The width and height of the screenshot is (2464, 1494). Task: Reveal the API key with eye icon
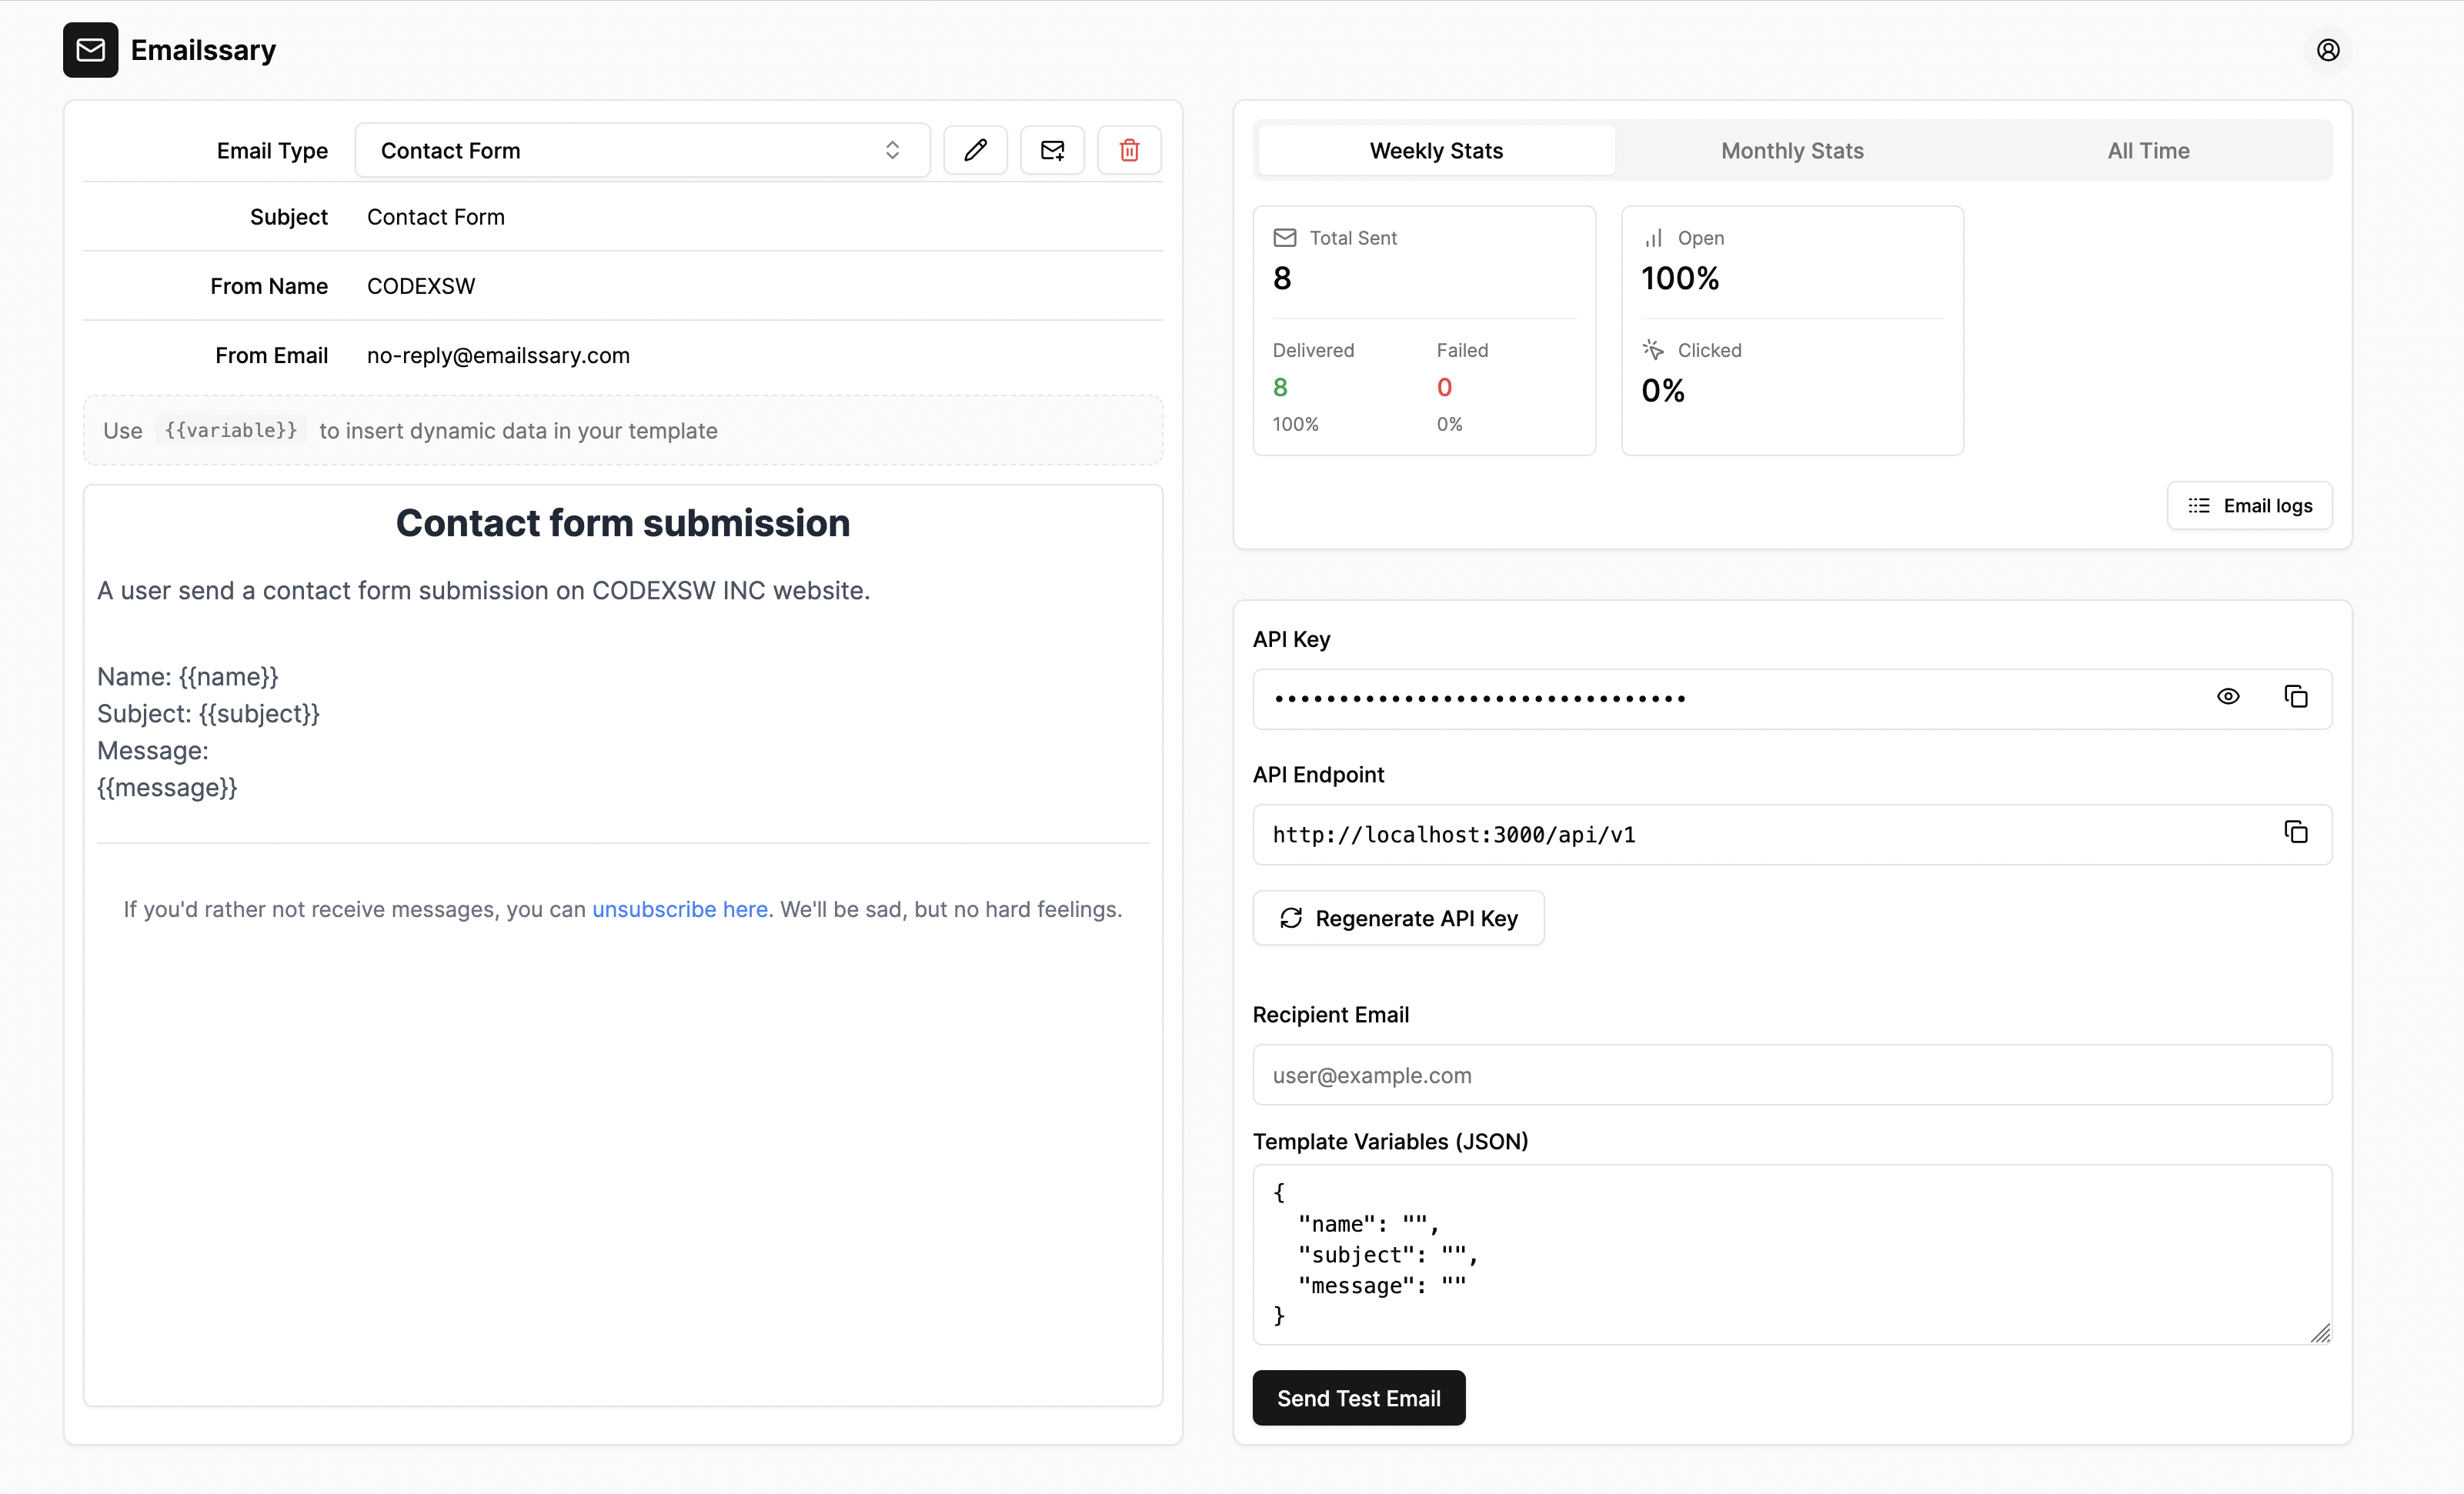[x=2228, y=697]
